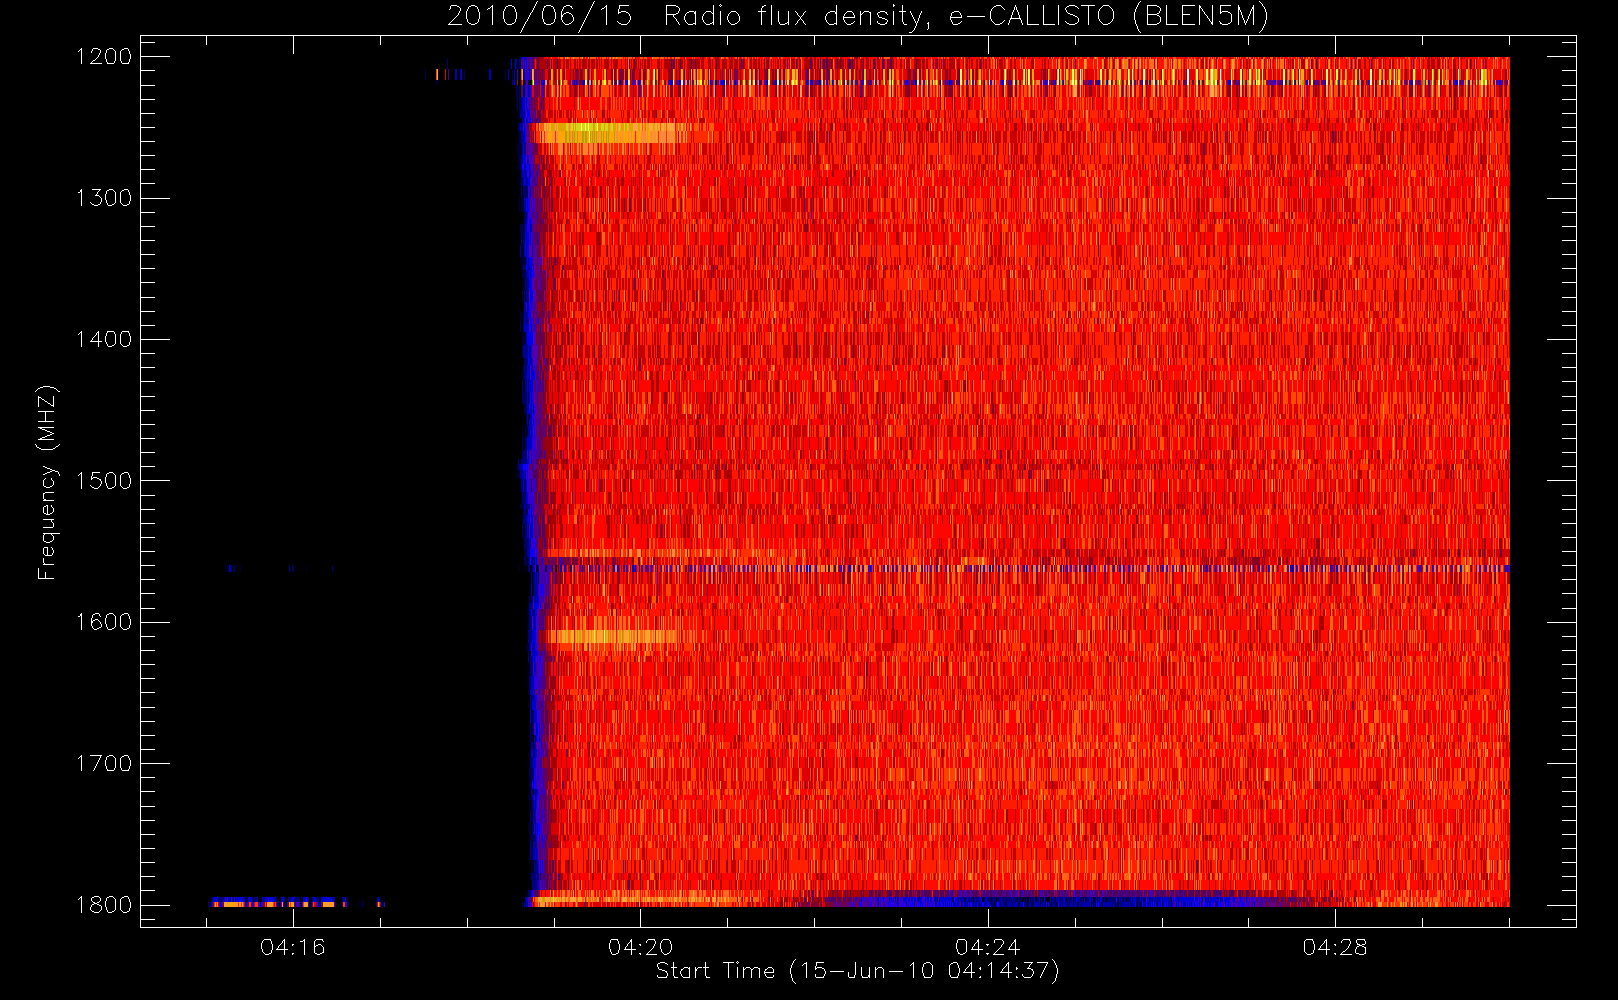Click the 04:28 time tick label
The height and width of the screenshot is (1000, 1618).
click(x=1335, y=947)
